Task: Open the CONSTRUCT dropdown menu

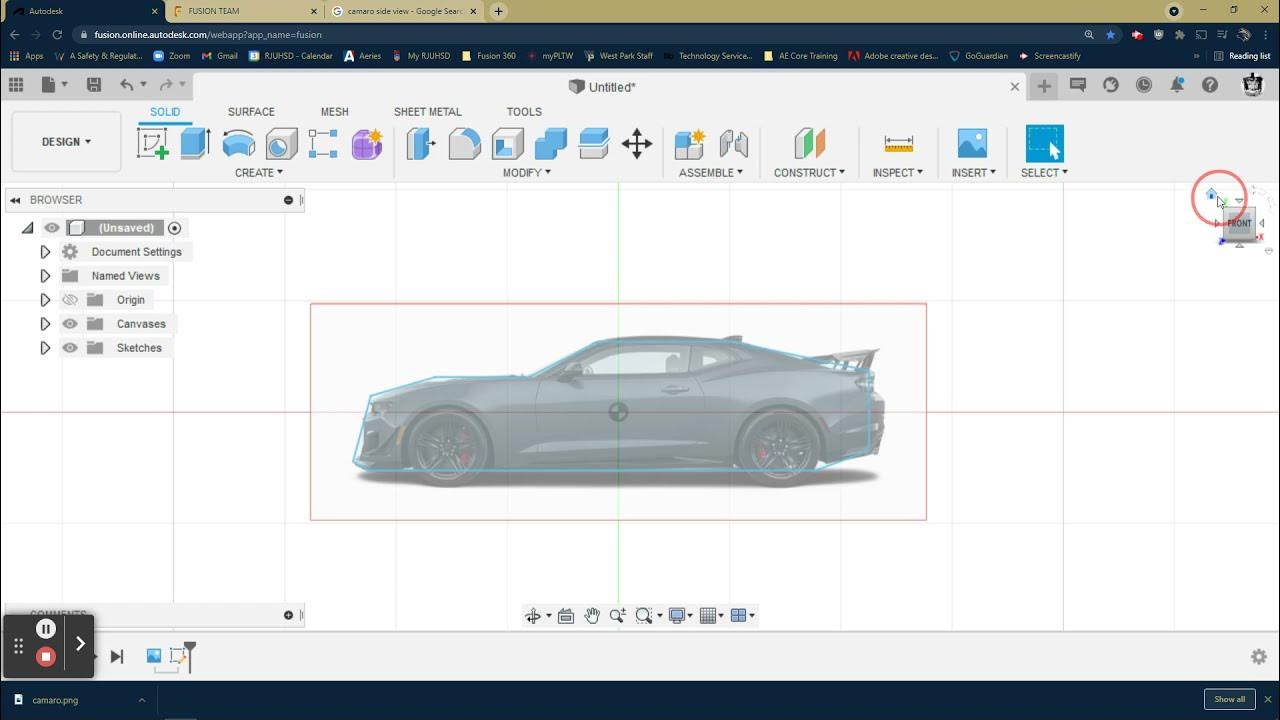Action: [x=809, y=173]
